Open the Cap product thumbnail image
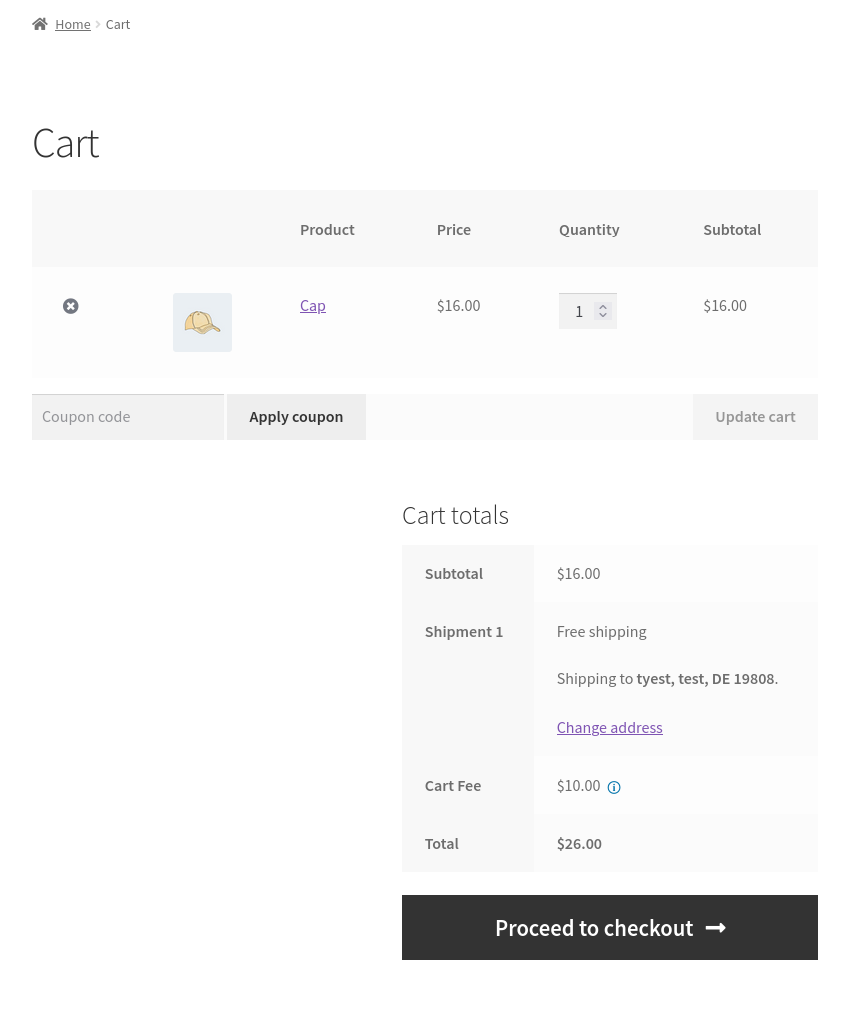Screen dimensions: 847x1009 pos(202,322)
